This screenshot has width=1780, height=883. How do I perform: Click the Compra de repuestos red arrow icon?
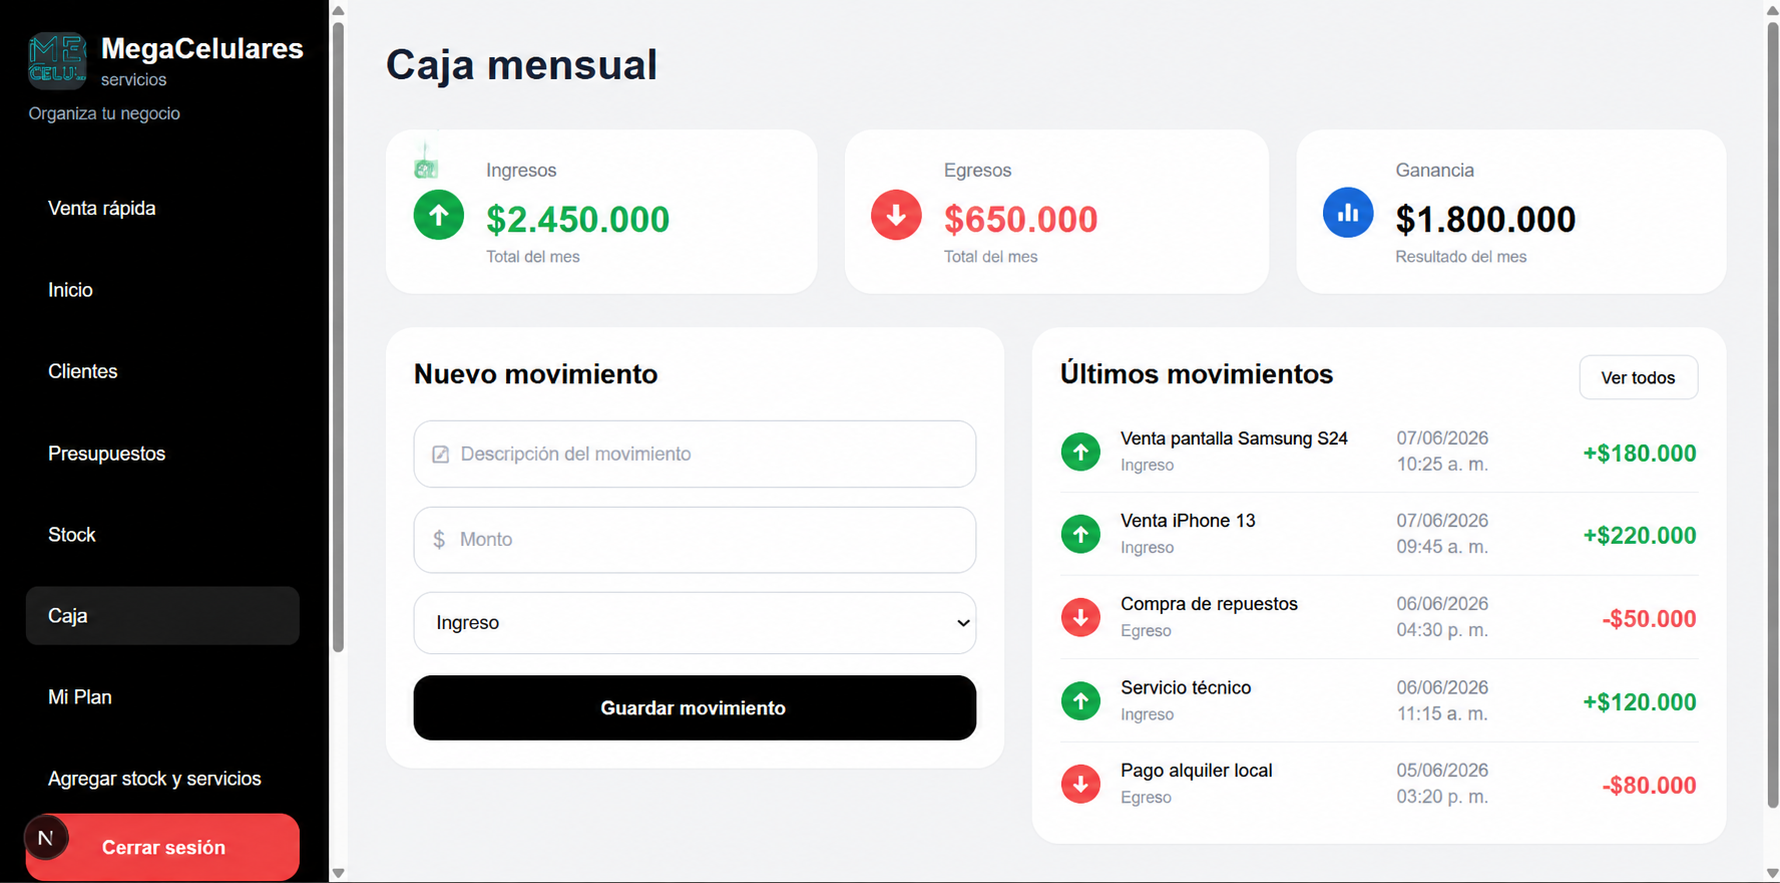tap(1081, 618)
